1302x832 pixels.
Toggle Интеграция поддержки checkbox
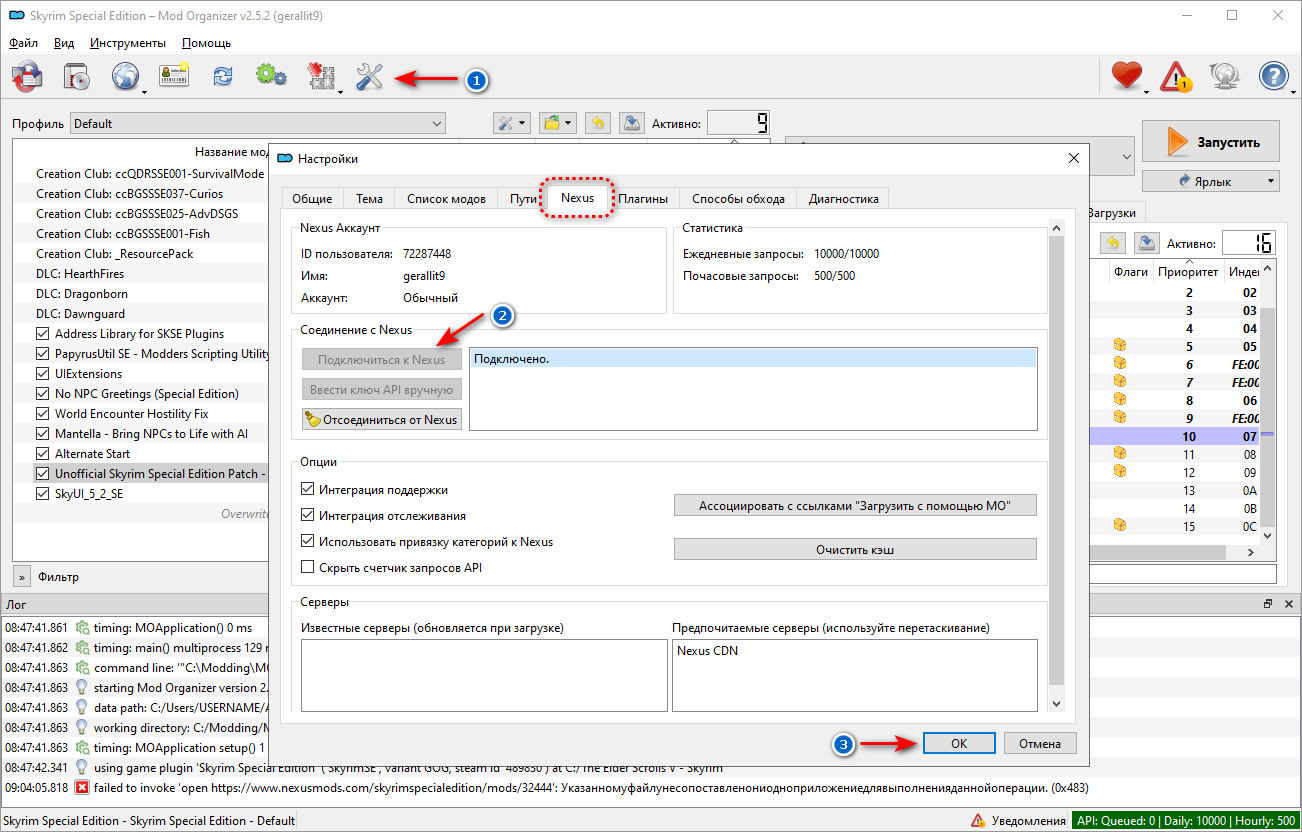[x=308, y=490]
